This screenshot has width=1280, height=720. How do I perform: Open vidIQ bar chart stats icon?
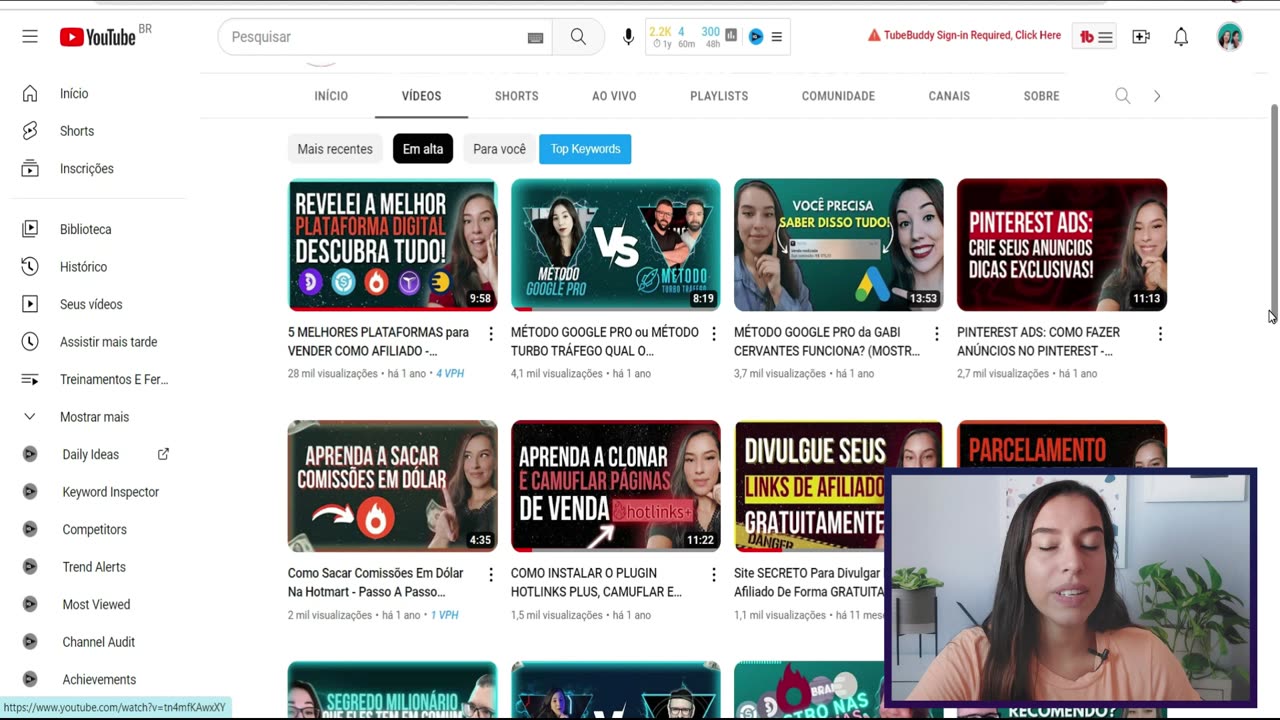click(731, 36)
